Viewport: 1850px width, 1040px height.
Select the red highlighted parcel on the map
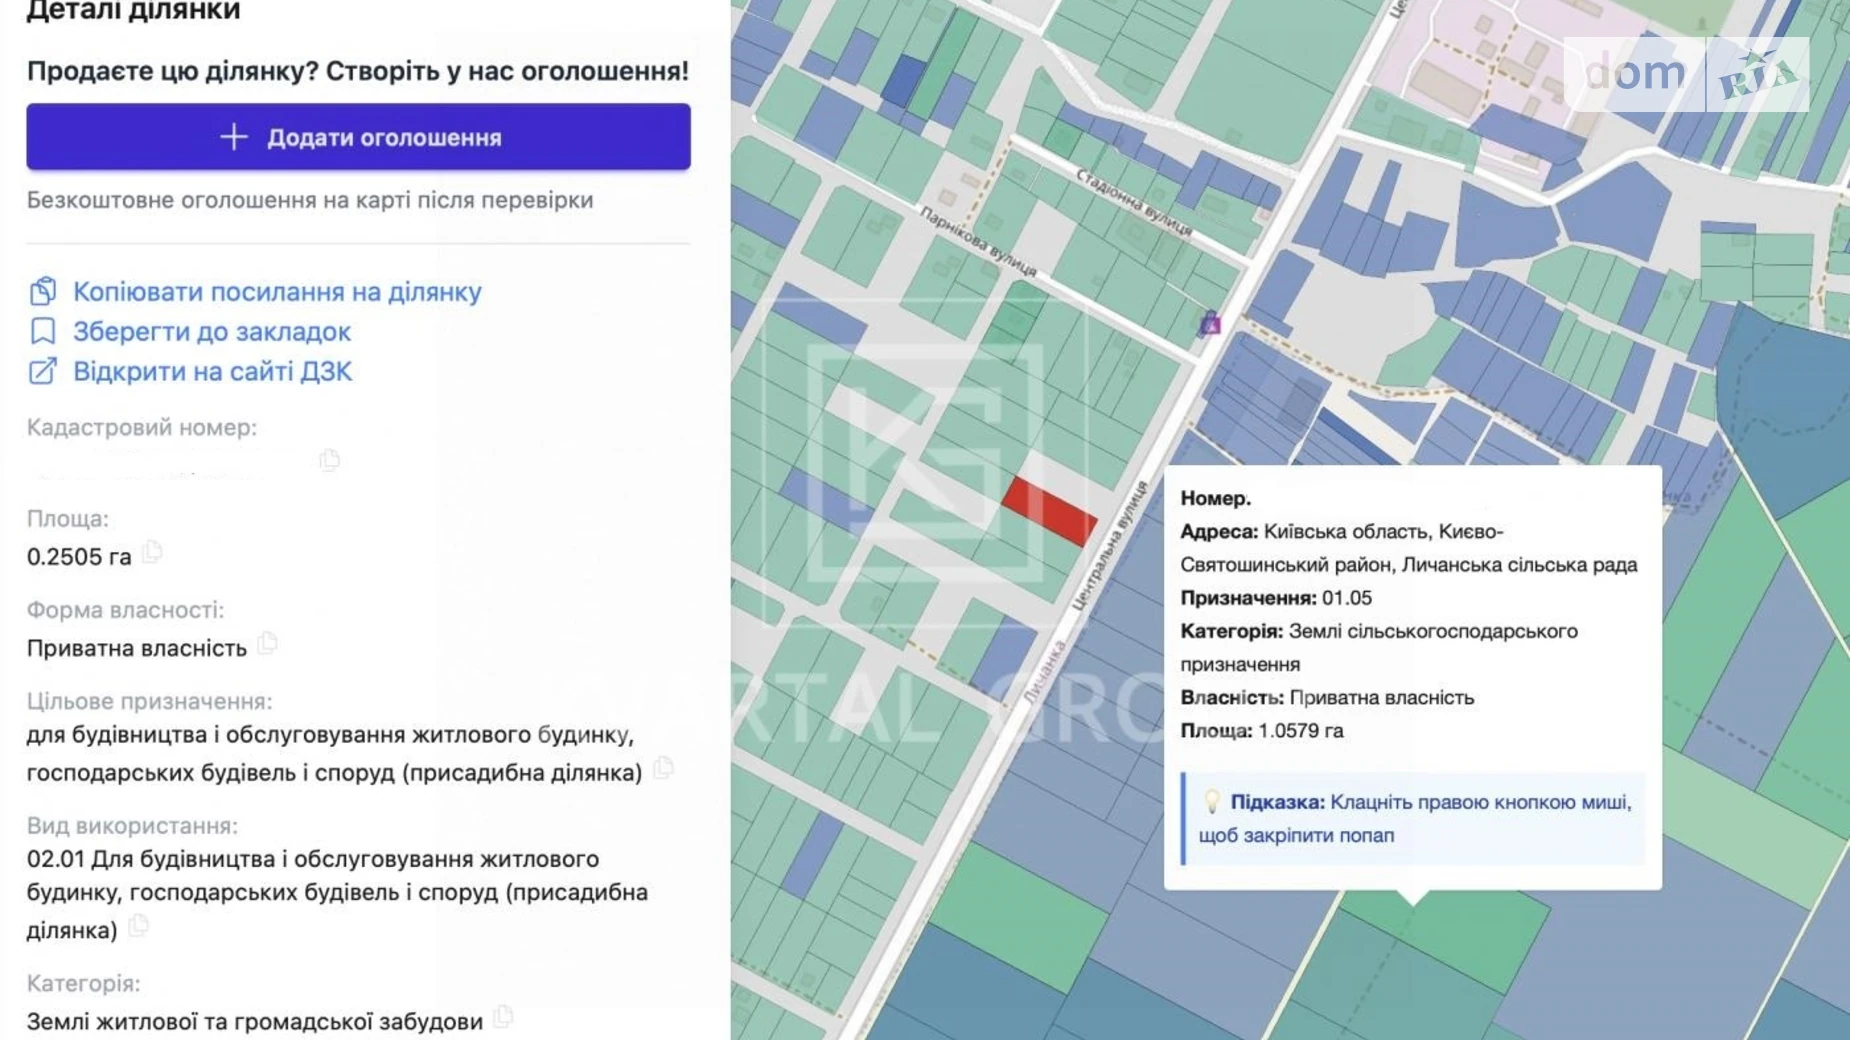click(x=1049, y=511)
